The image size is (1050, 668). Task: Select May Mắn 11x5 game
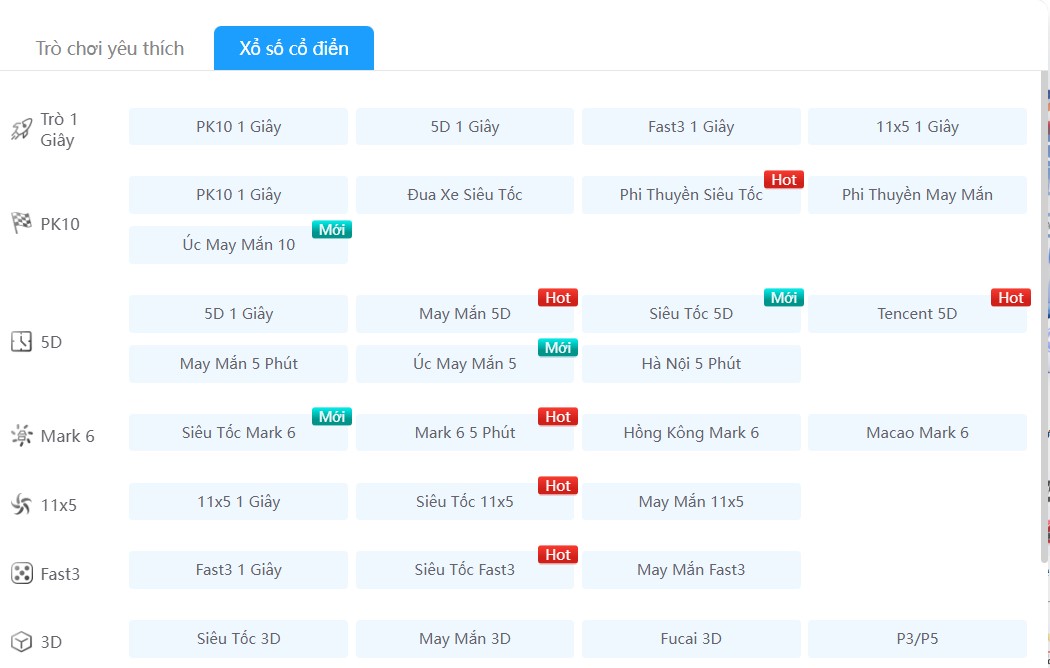point(691,501)
